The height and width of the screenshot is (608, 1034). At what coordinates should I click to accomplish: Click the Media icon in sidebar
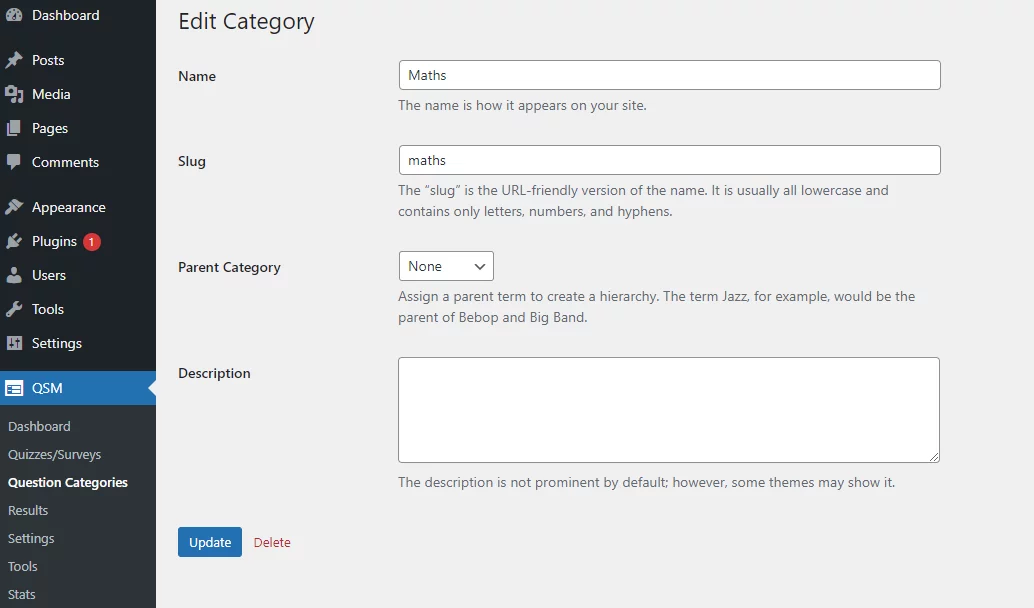[x=14, y=94]
